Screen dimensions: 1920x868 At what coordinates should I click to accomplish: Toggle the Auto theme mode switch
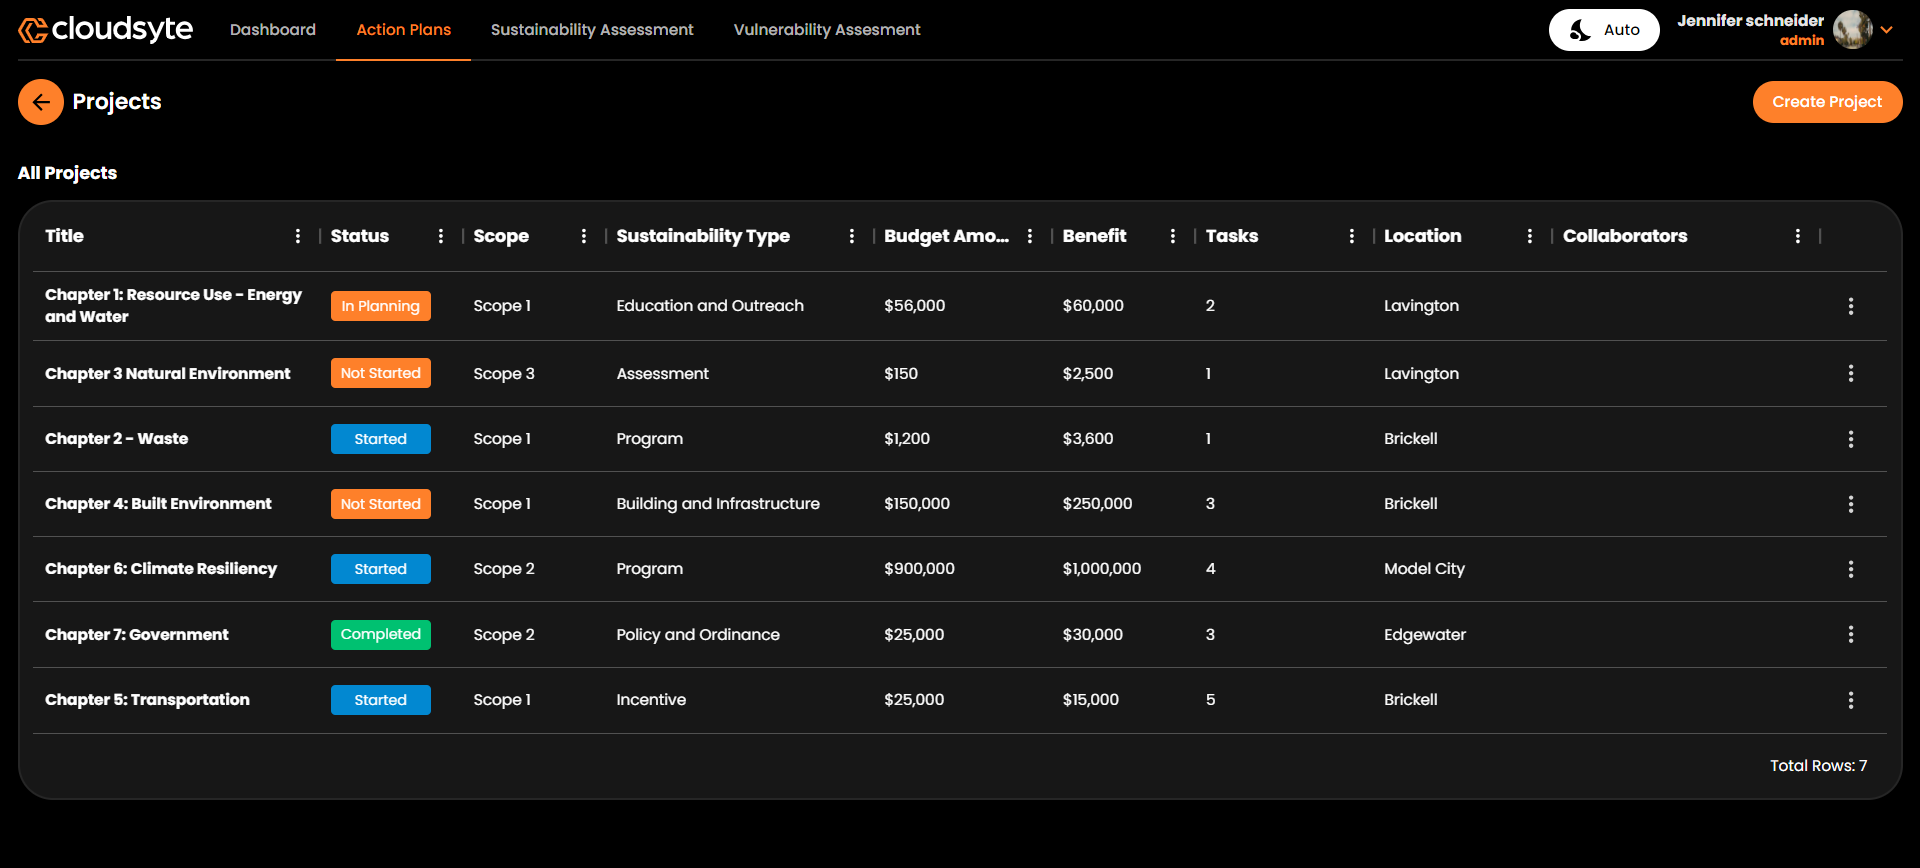tap(1603, 30)
